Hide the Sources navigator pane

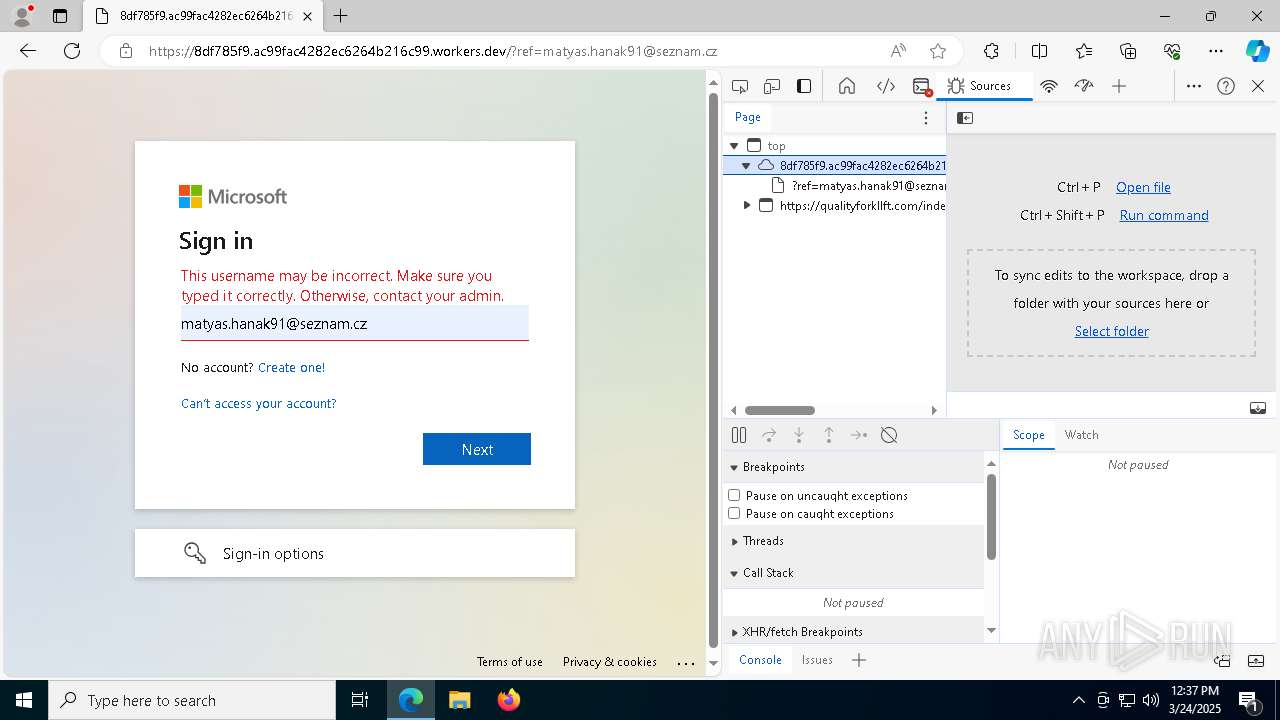click(x=965, y=118)
